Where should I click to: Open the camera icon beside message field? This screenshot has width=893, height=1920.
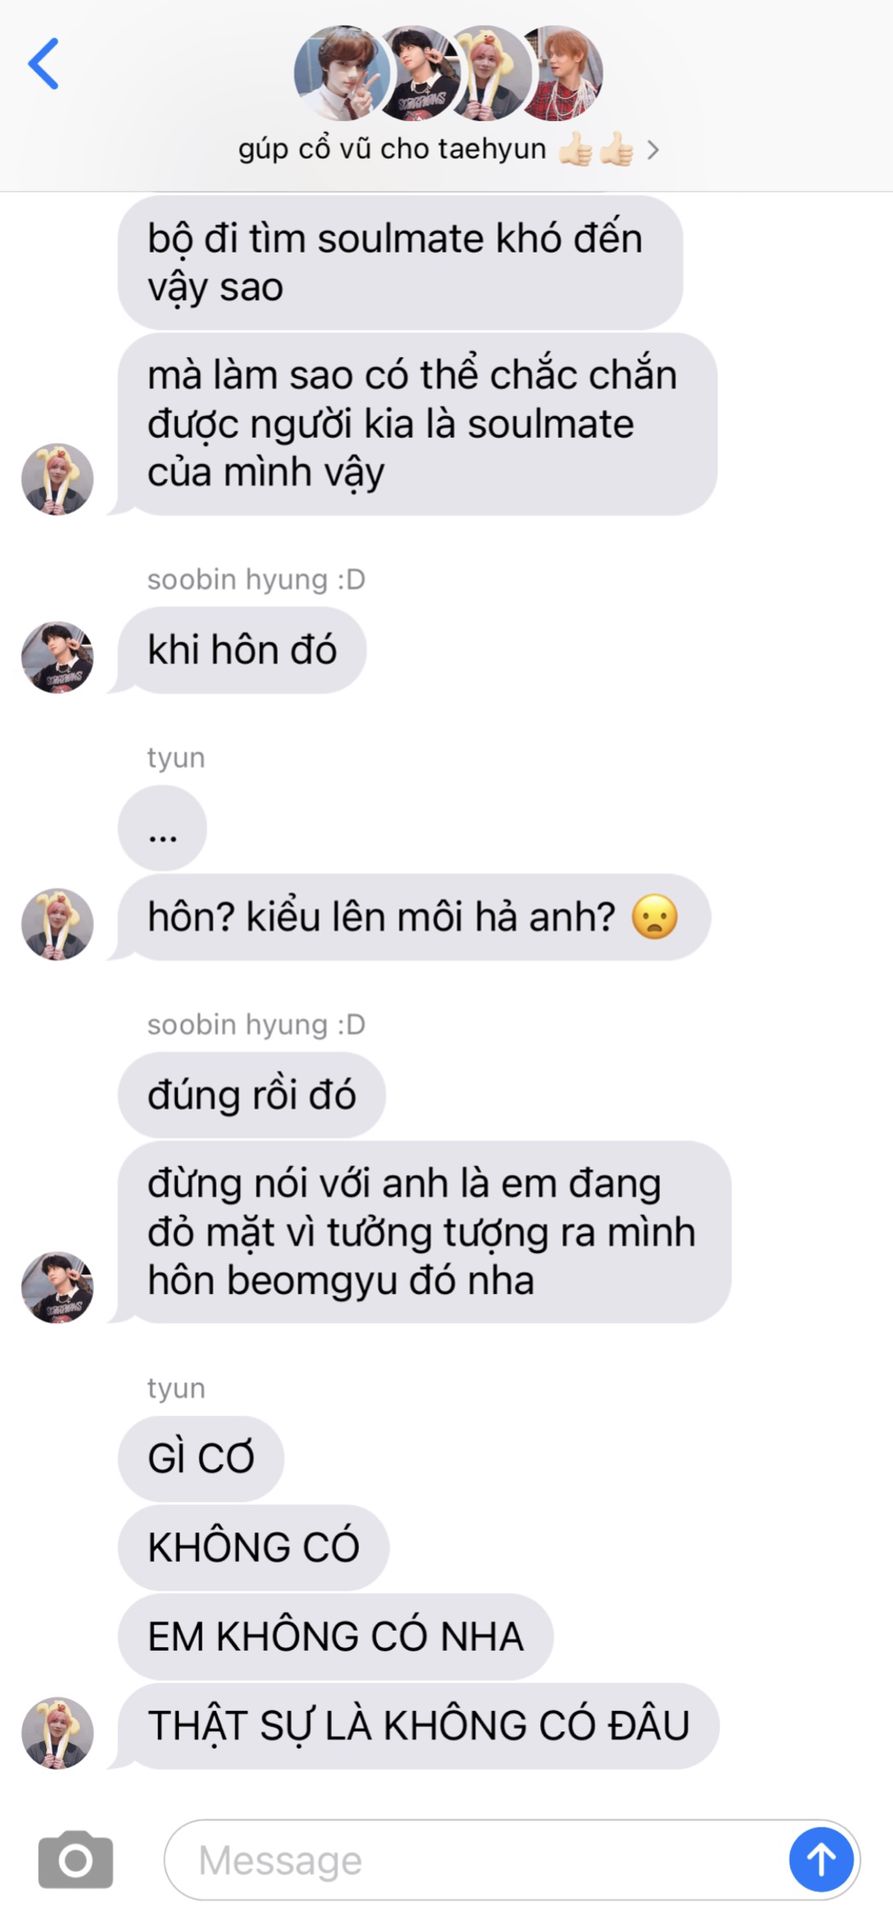pos(75,1860)
